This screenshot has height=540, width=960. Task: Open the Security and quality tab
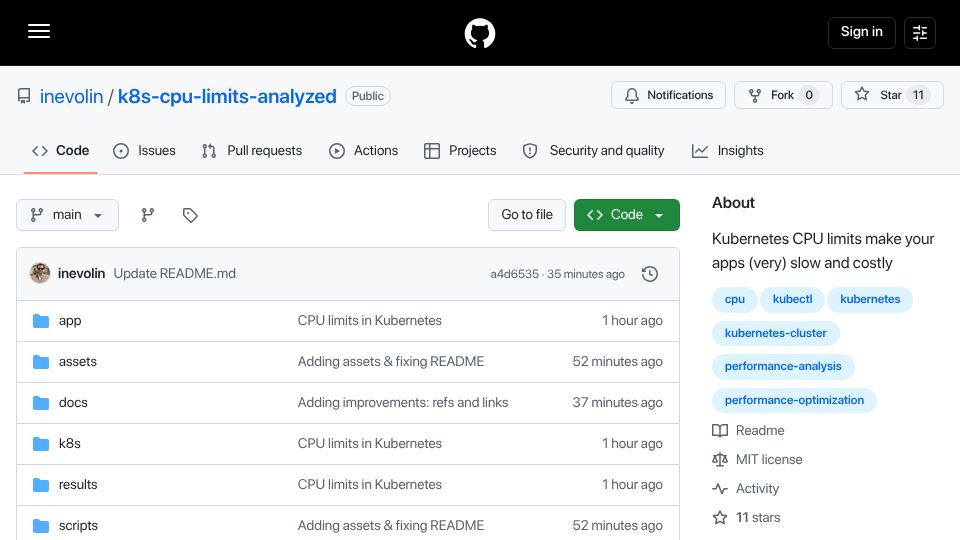[x=593, y=151]
